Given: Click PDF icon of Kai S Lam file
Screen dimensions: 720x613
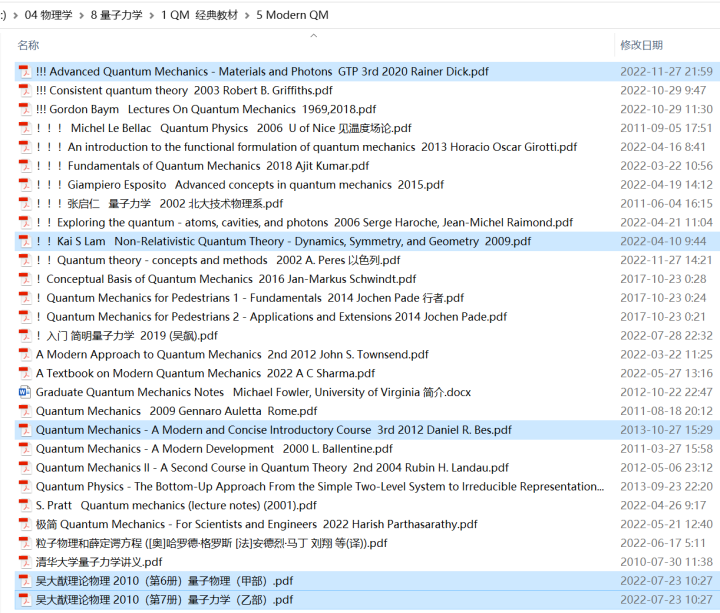Looking at the screenshot, I should pos(24,241).
